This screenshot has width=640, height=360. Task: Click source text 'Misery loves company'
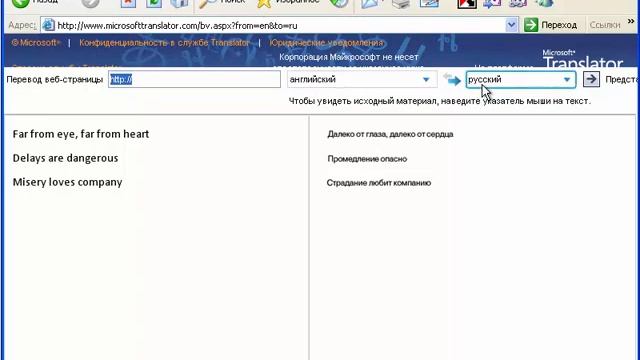click(x=67, y=182)
